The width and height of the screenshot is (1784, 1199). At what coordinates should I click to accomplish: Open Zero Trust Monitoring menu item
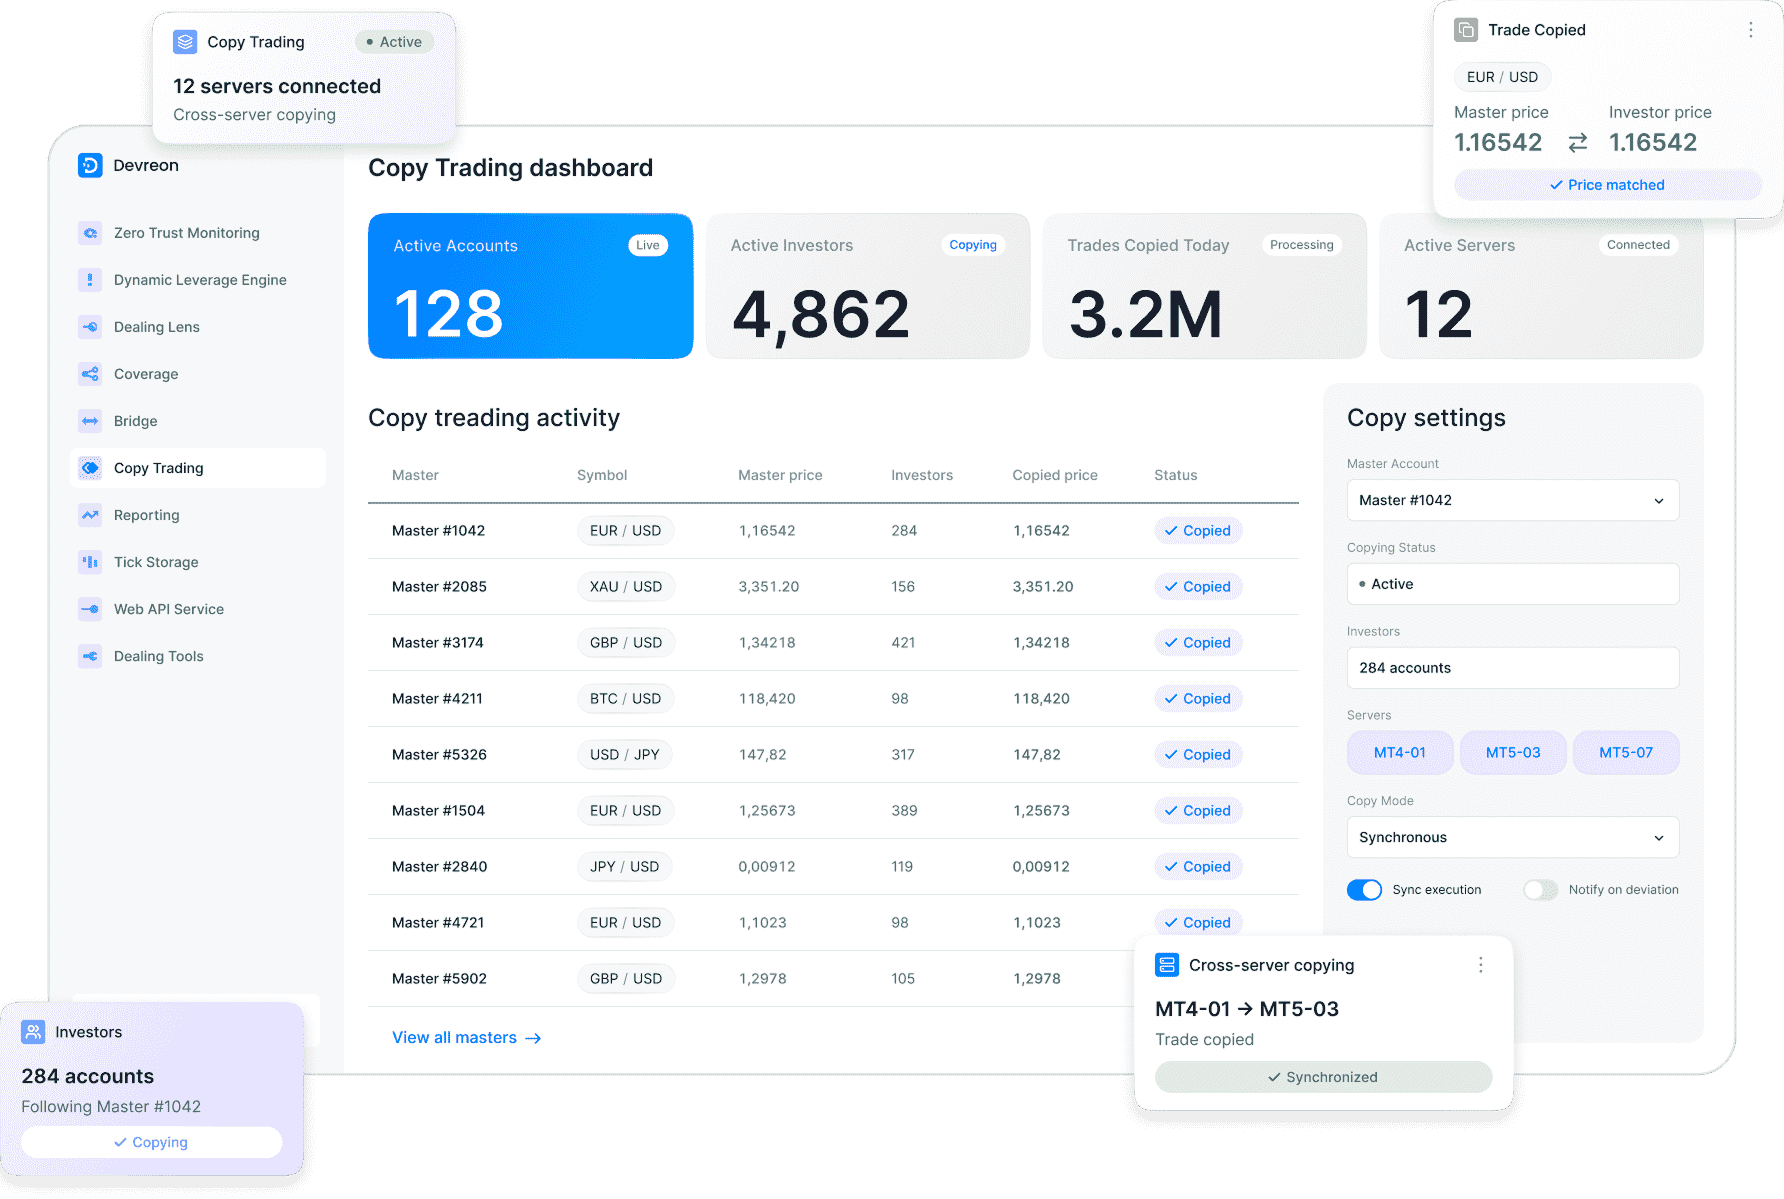click(200, 233)
